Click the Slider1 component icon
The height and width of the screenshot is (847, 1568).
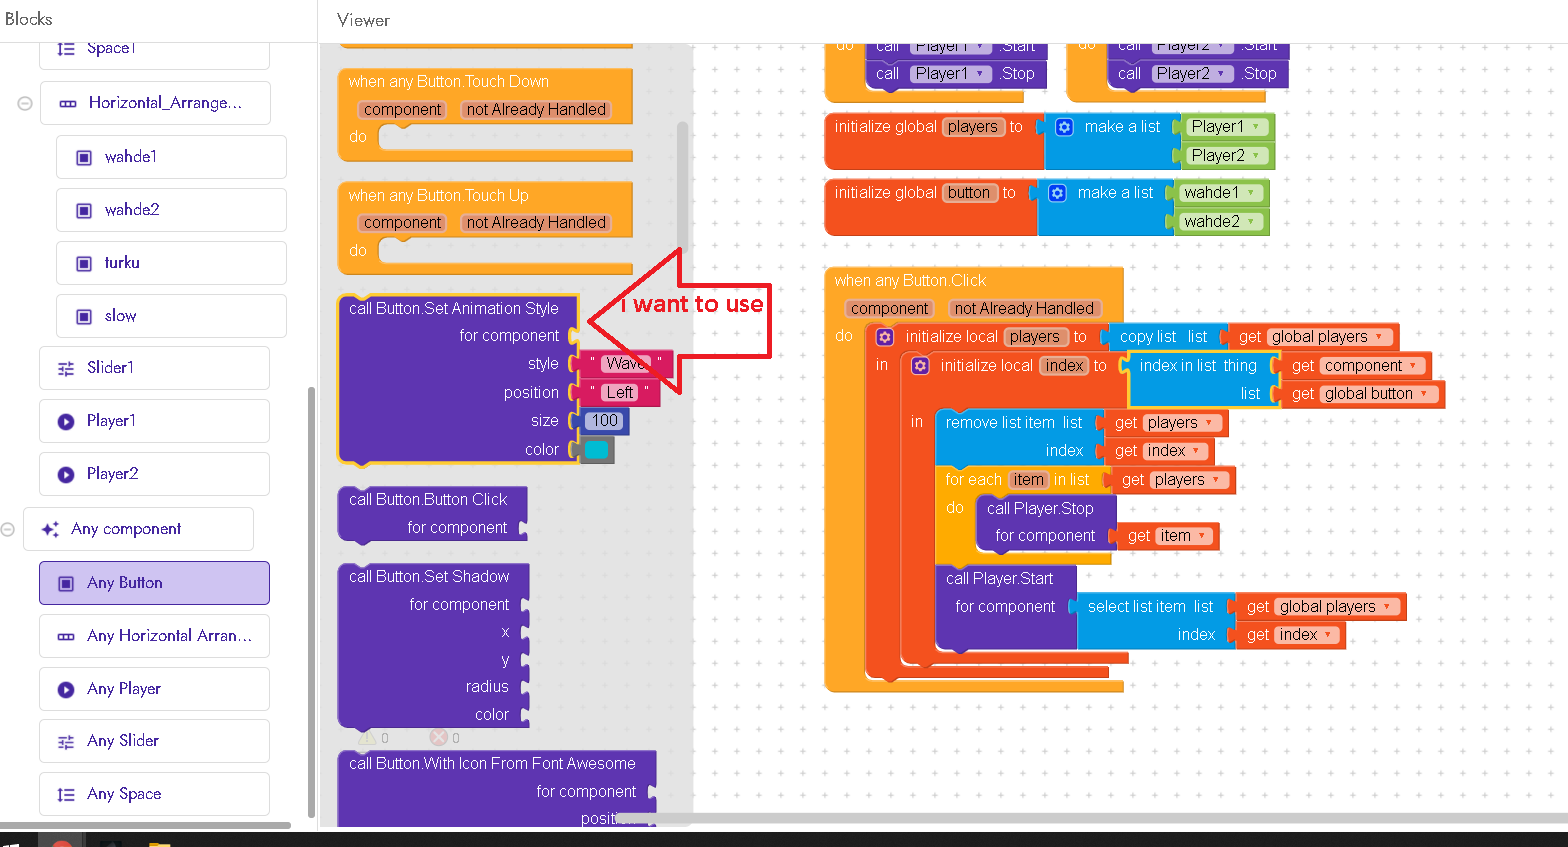pos(66,368)
